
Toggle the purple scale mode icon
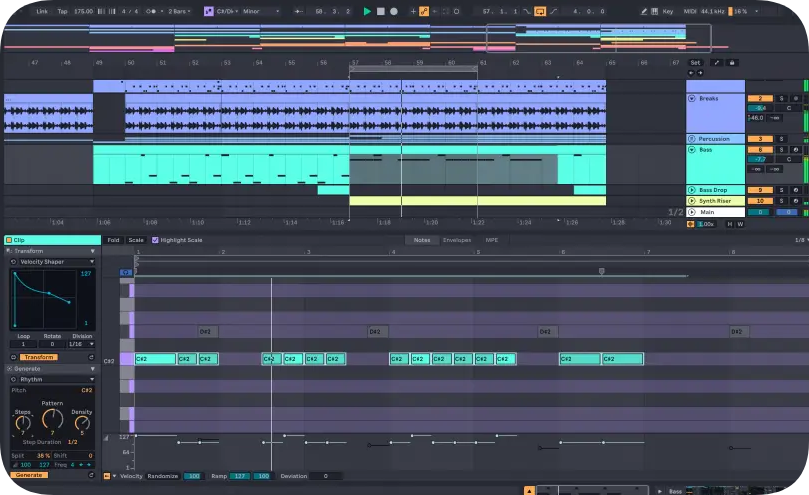click(208, 11)
